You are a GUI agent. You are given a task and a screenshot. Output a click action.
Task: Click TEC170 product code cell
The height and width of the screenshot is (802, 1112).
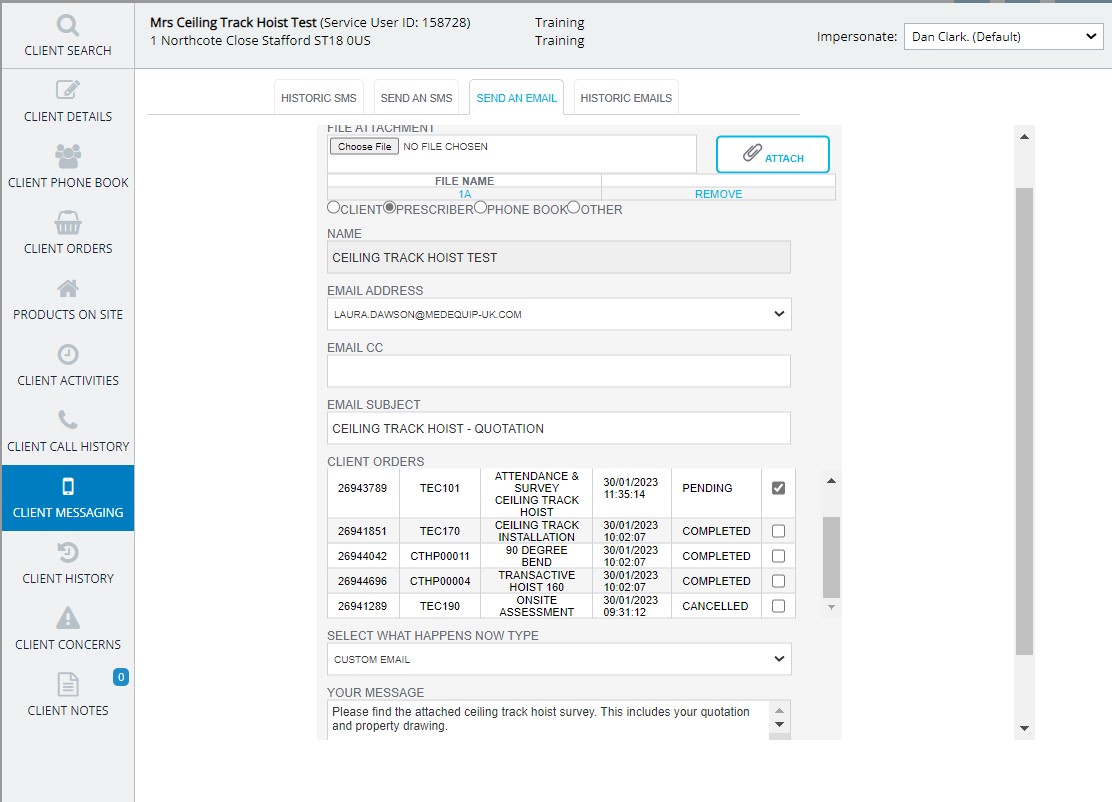[440, 531]
